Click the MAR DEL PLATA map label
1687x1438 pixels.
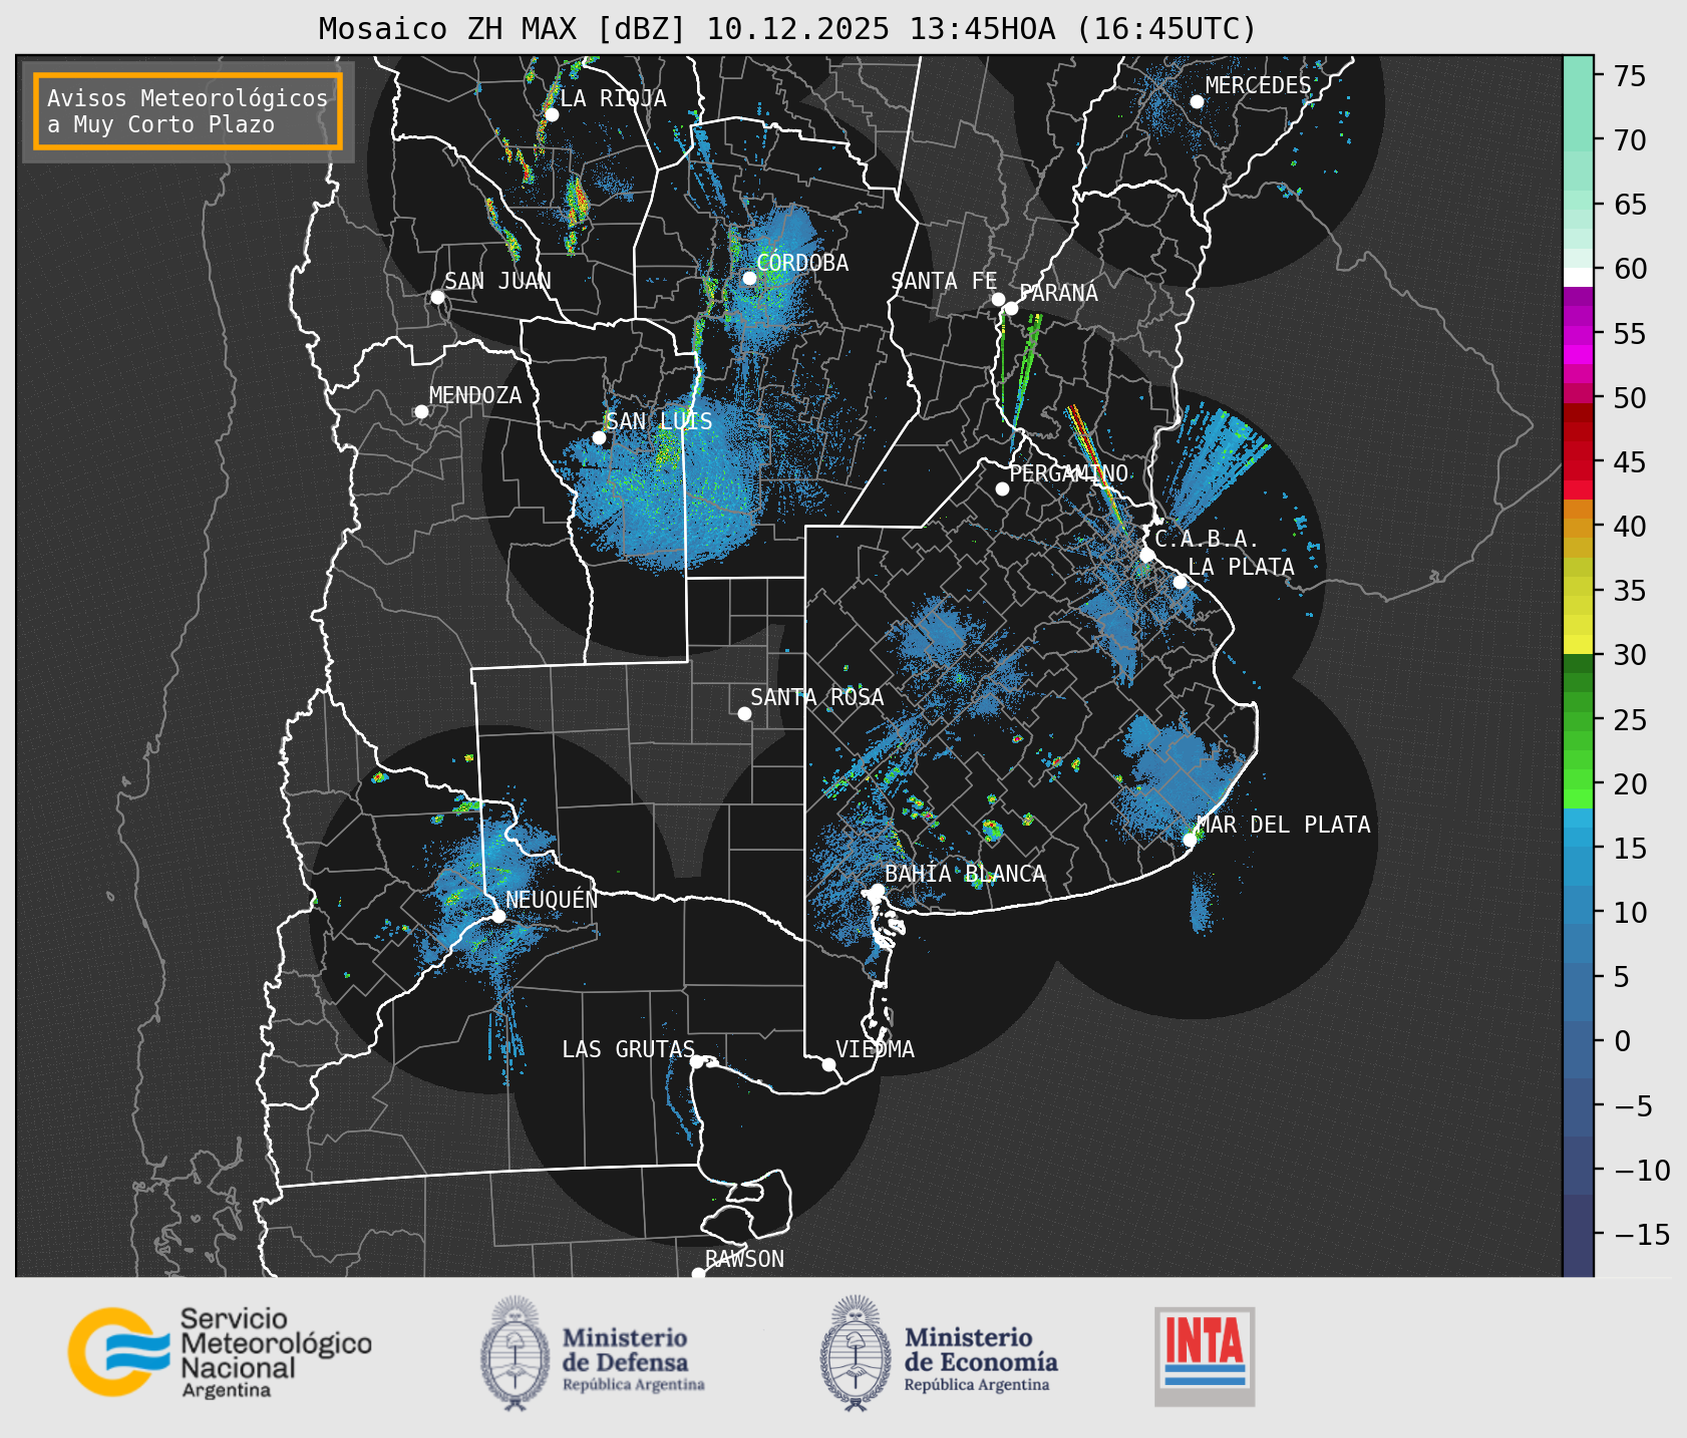tap(1283, 825)
